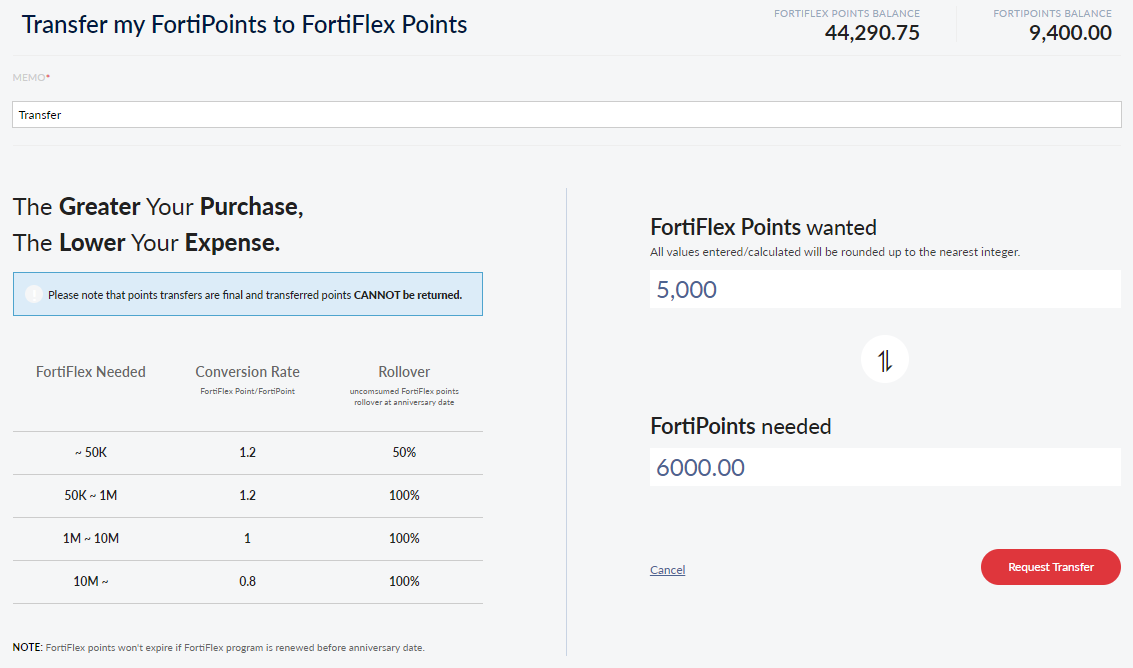Click the swap arrows conversion icon
Viewport: 1133px width, 668px height.
click(885, 359)
